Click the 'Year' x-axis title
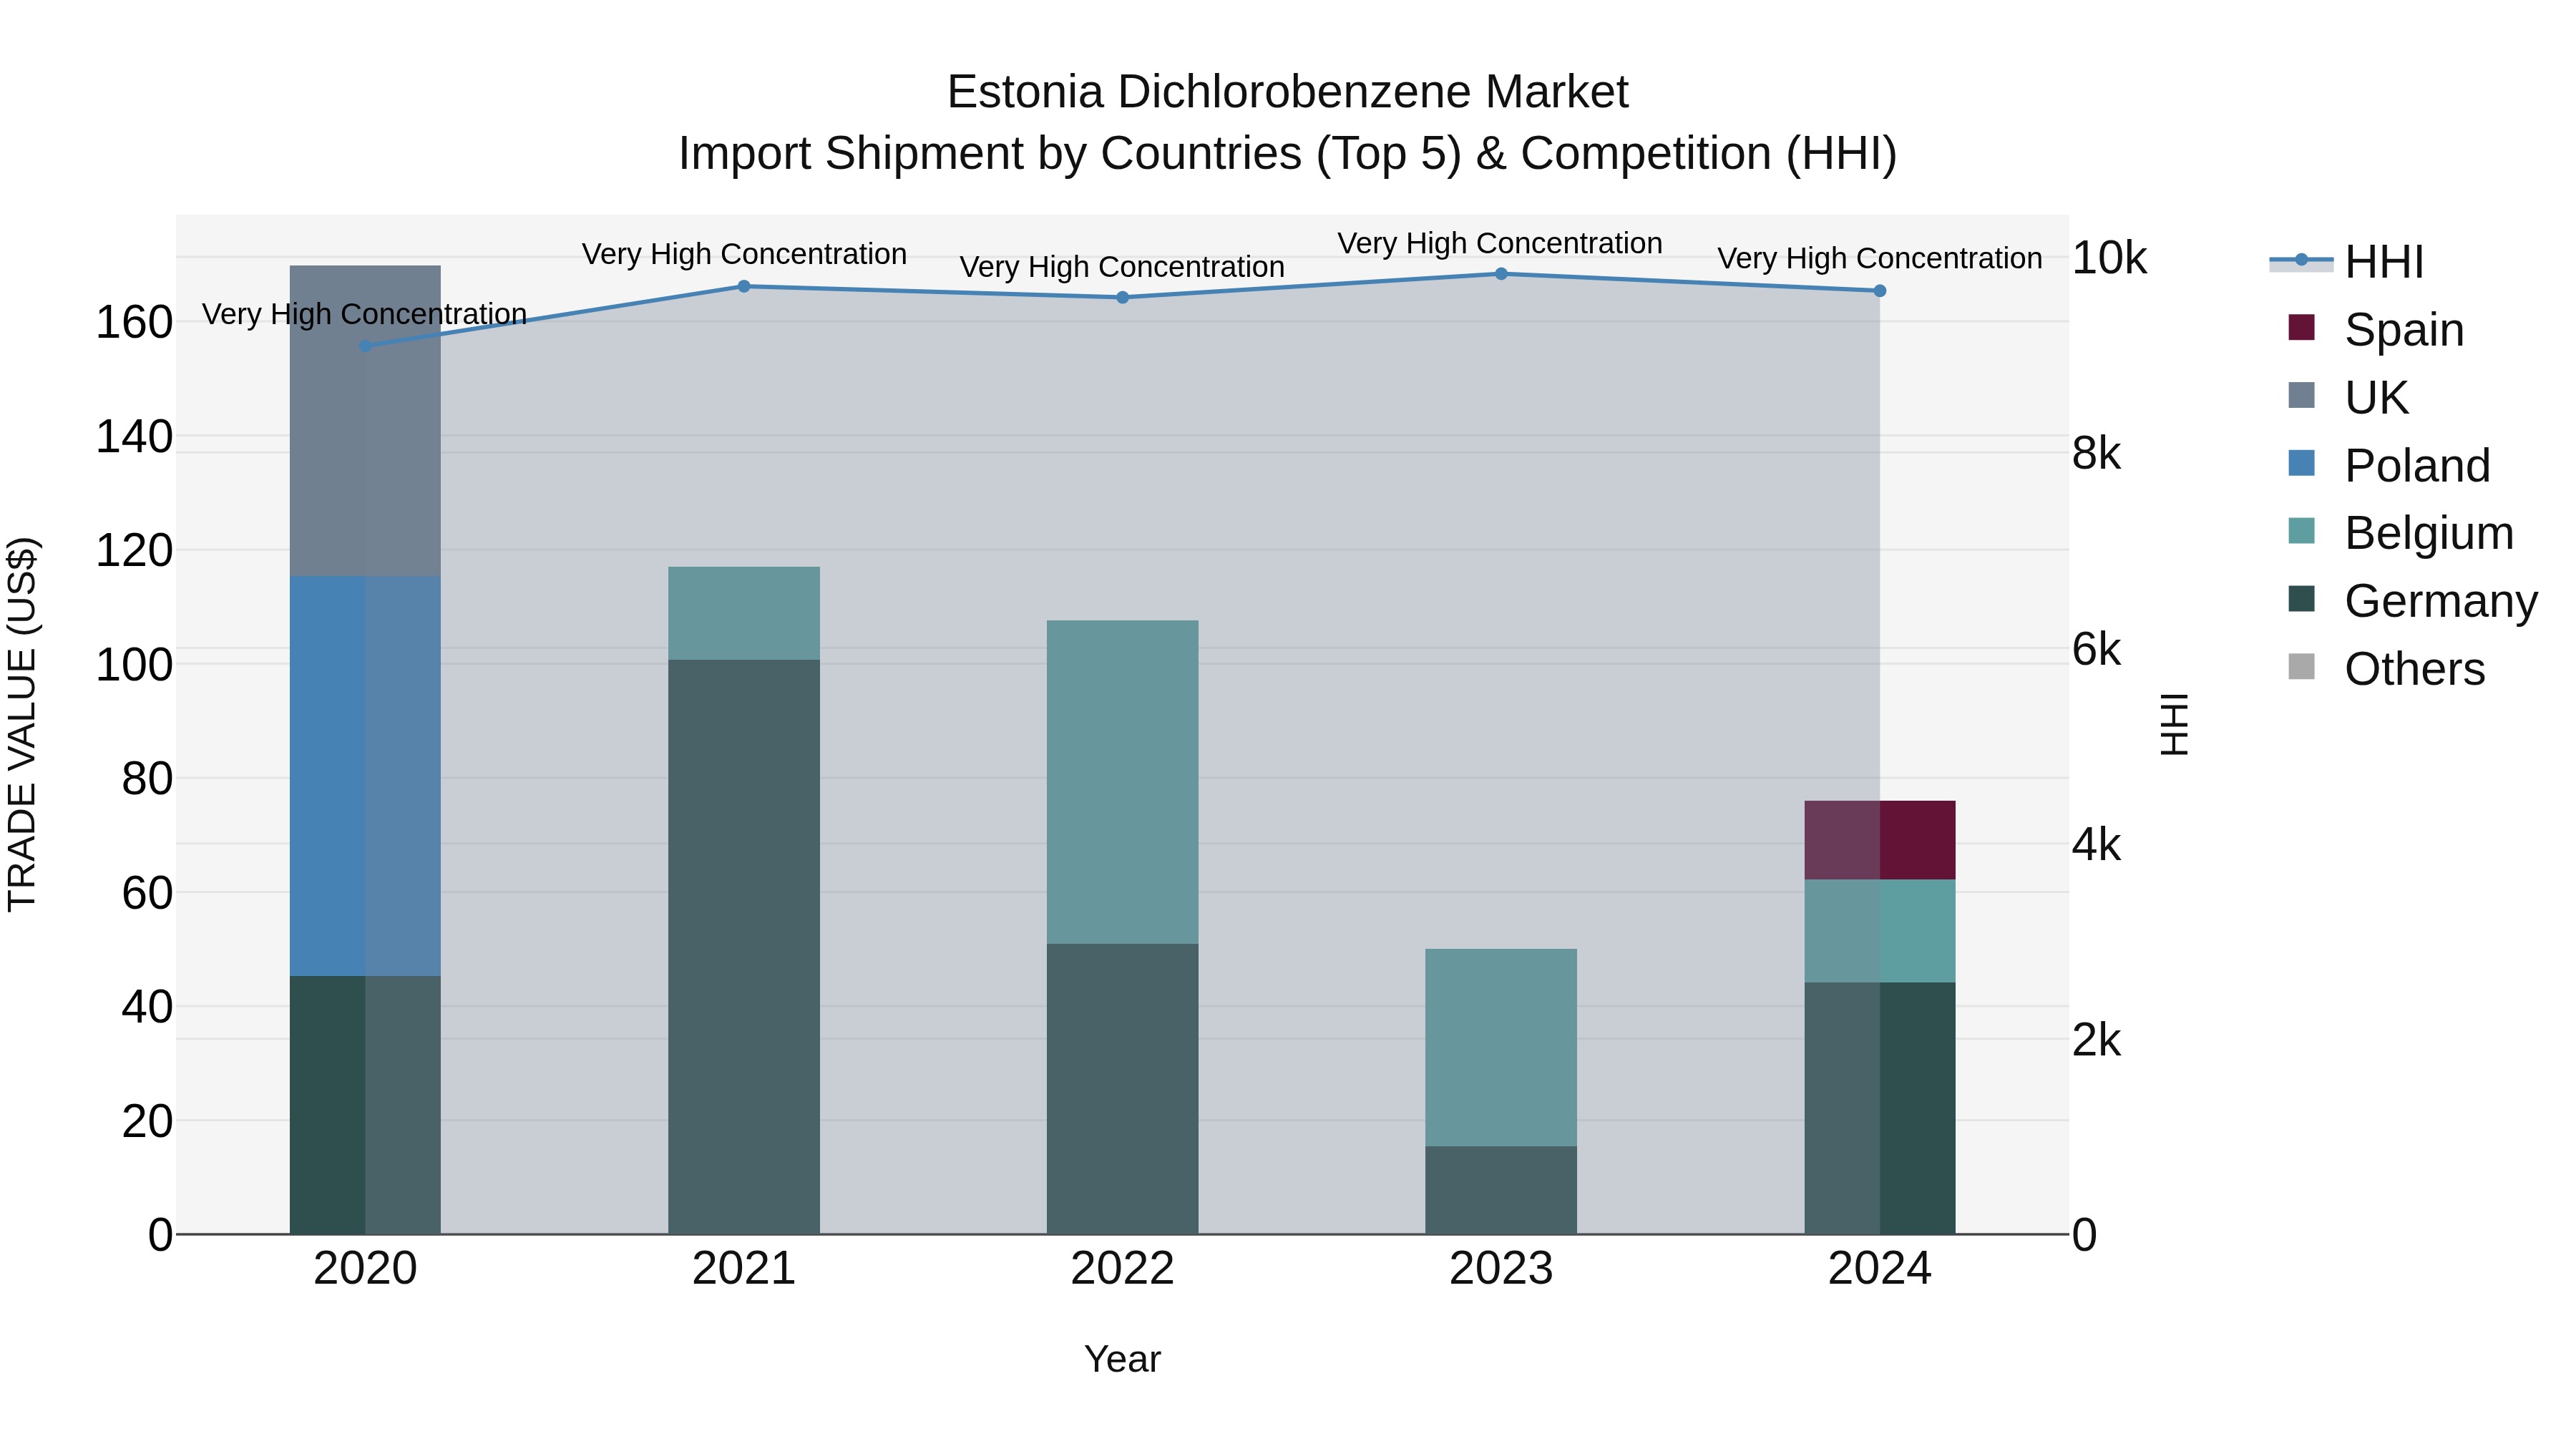Viewport: 2576px width, 1449px height. click(x=1122, y=1360)
